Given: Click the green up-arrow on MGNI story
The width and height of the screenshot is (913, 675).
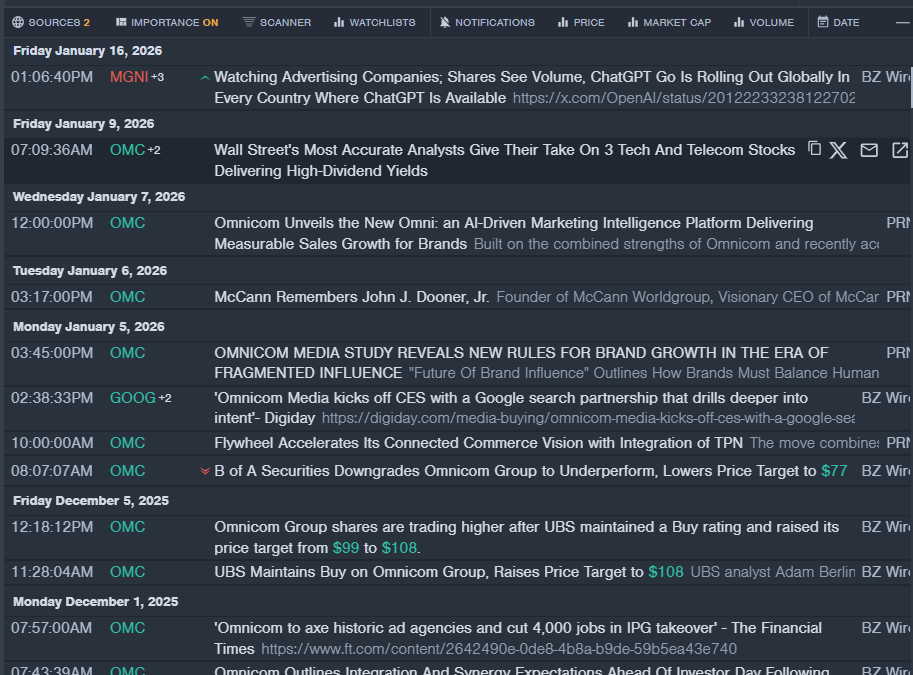Looking at the screenshot, I should click(205, 77).
